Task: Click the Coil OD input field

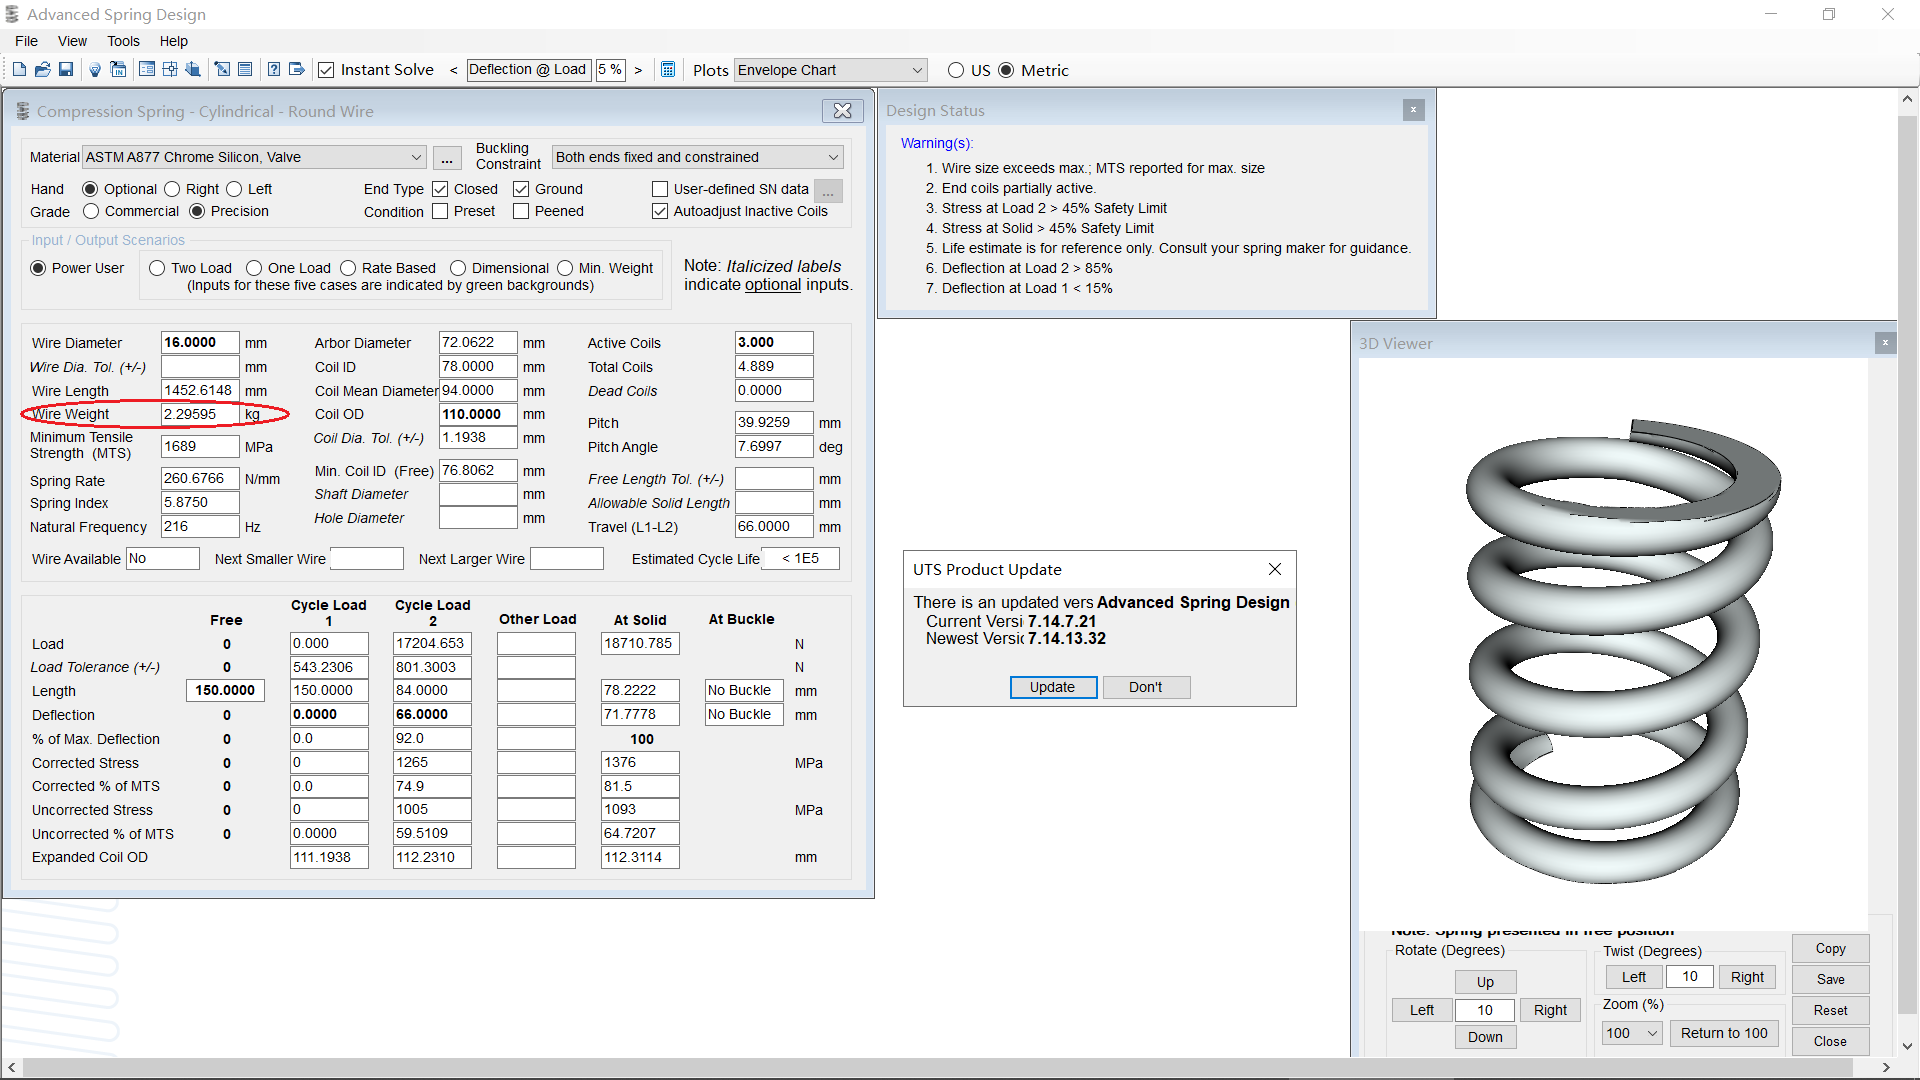Action: click(x=478, y=414)
